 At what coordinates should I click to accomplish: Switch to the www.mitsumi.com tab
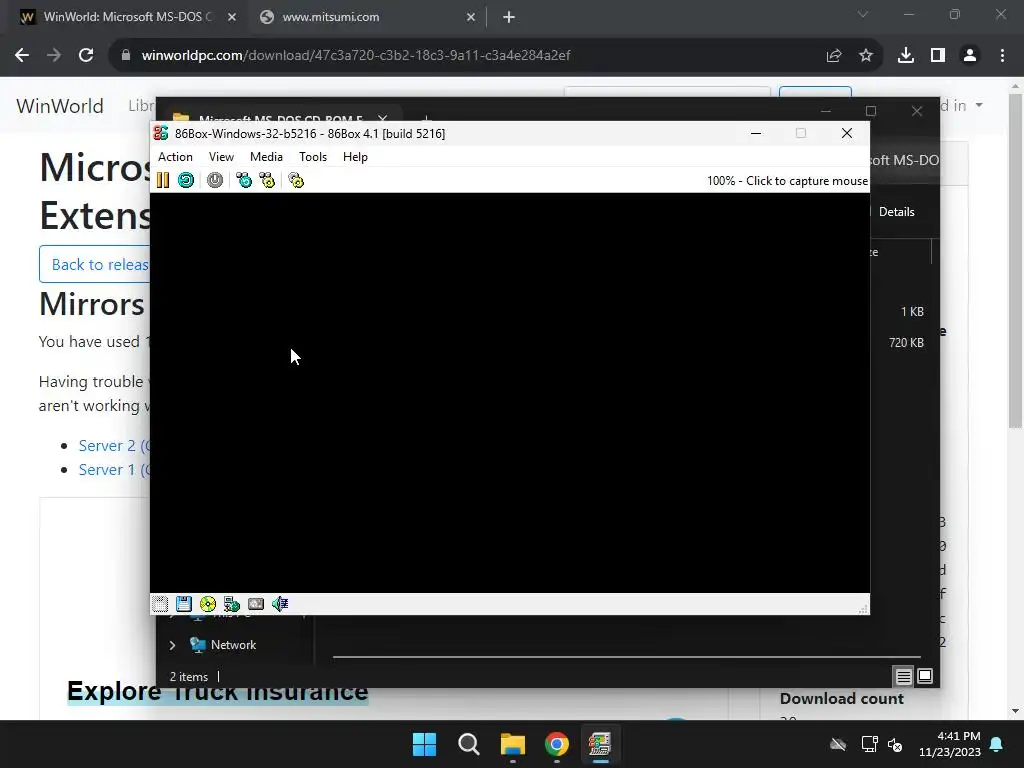[330, 17]
